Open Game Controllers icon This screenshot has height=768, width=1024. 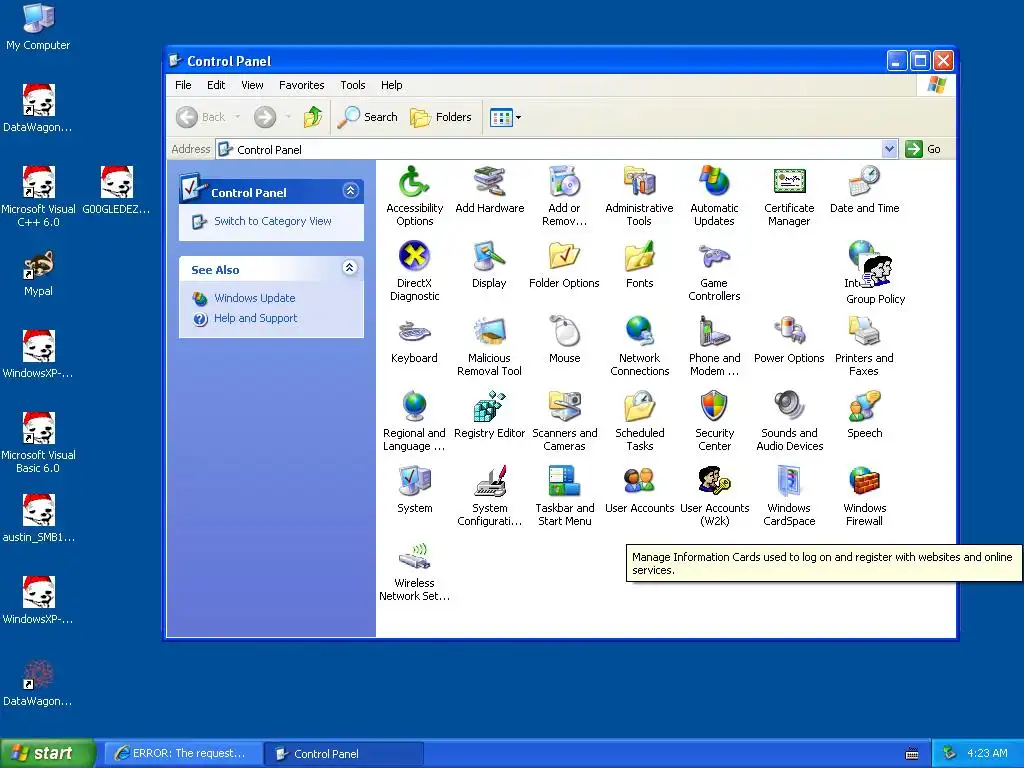pos(714,256)
